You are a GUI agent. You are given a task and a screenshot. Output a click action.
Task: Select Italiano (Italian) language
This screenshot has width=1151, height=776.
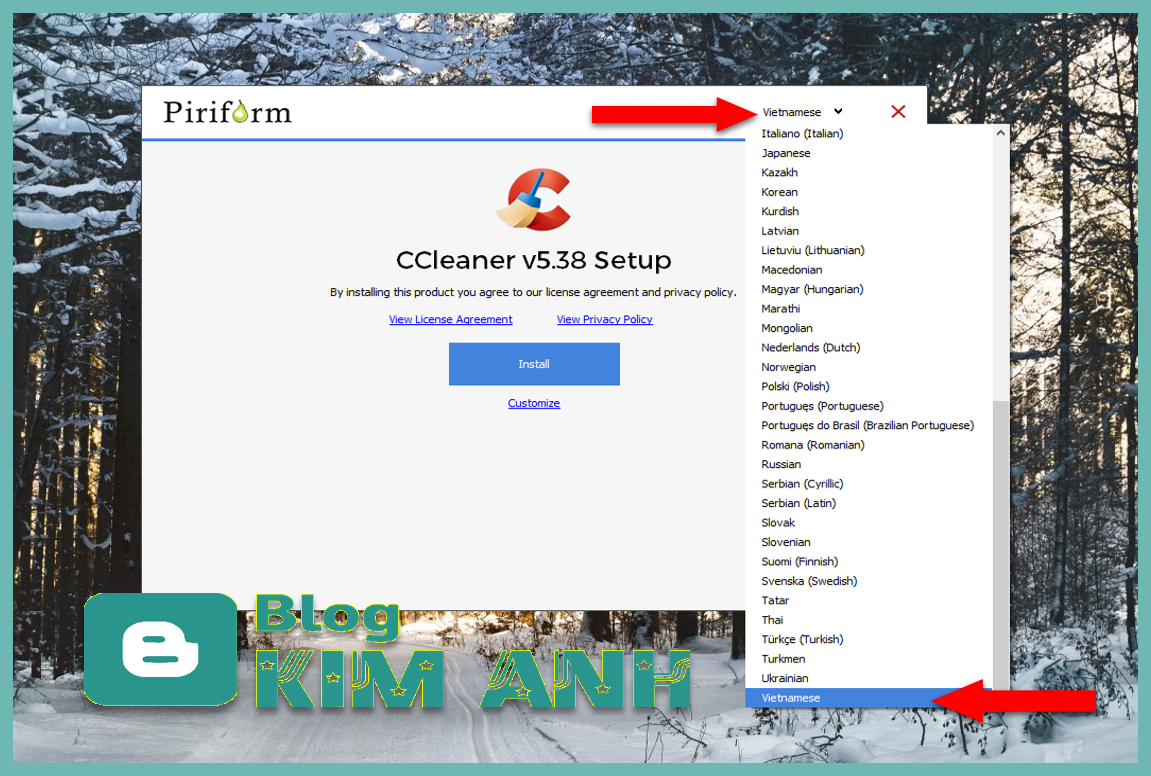pyautogui.click(x=869, y=134)
